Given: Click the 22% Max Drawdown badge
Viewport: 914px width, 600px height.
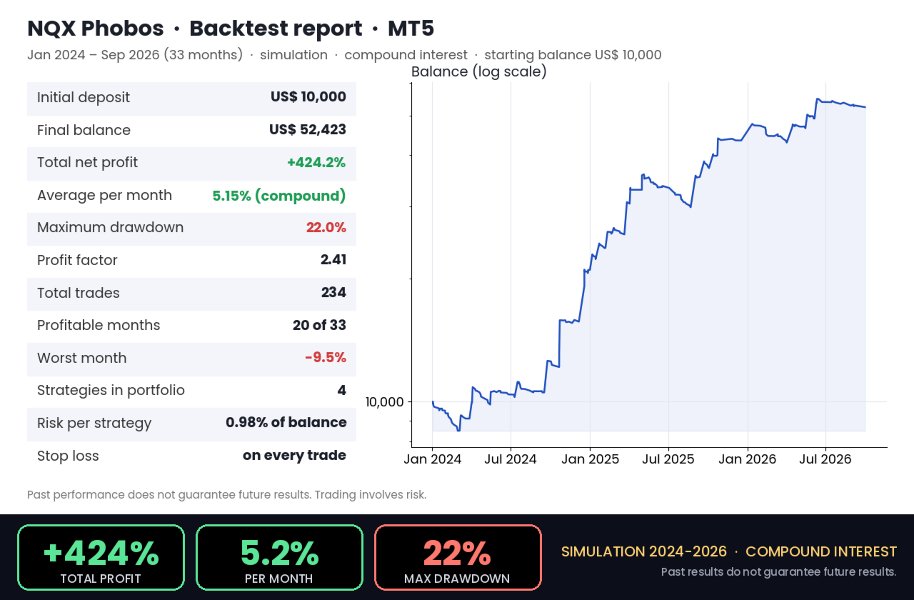Looking at the screenshot, I should tap(458, 557).
